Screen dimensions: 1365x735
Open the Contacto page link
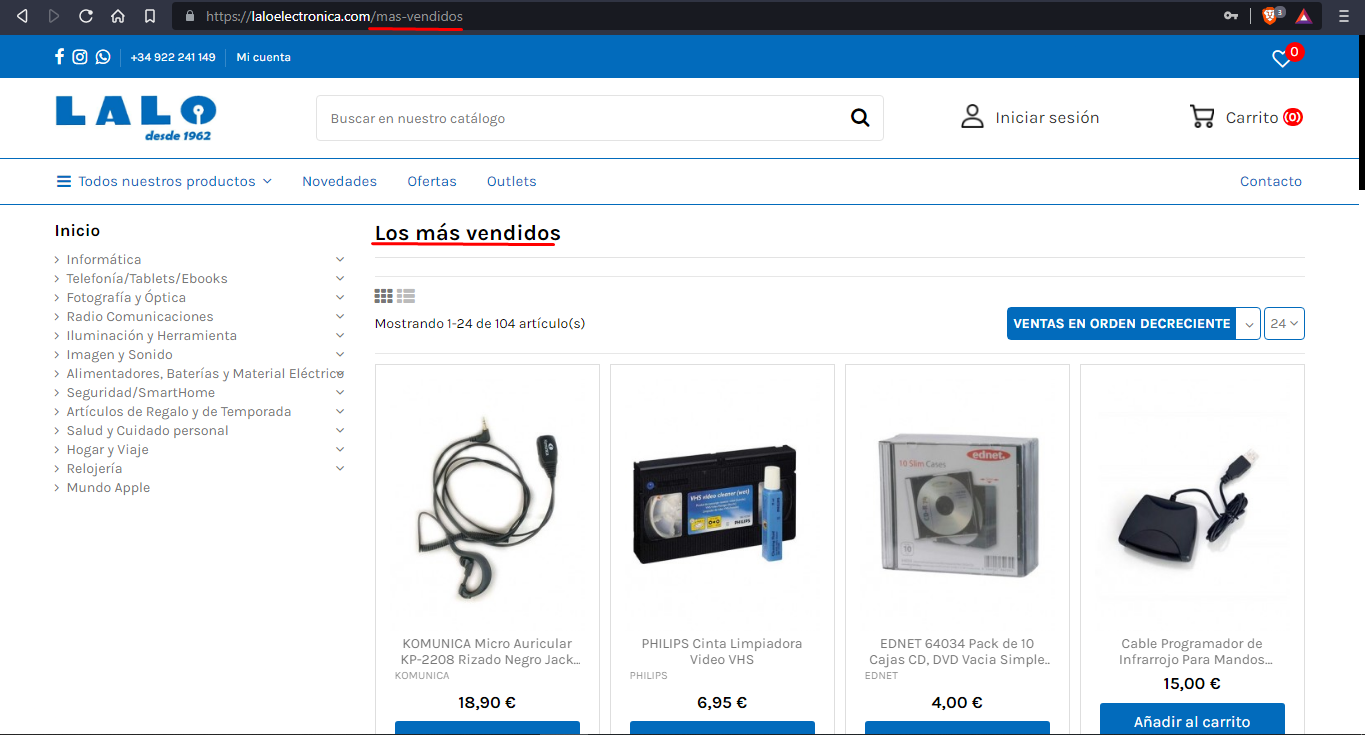(1271, 181)
